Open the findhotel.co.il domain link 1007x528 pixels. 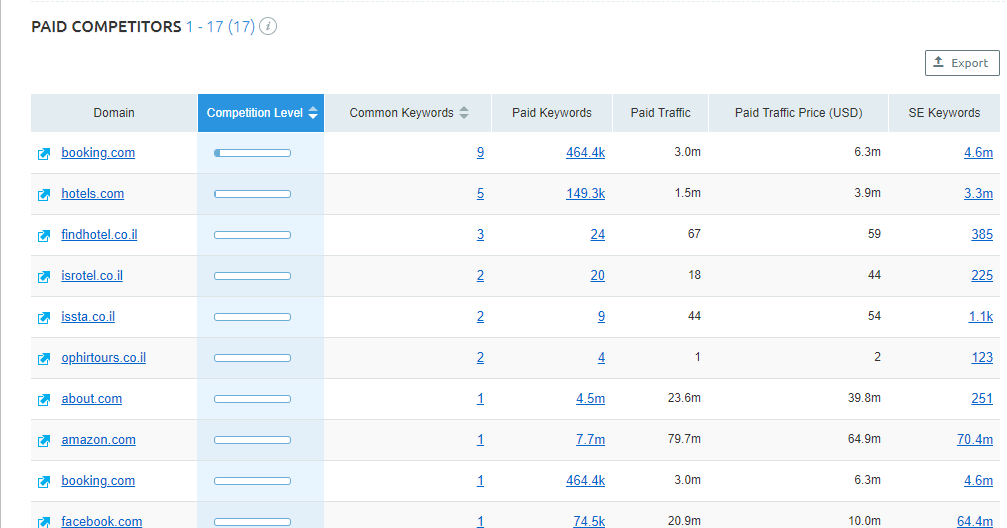(x=99, y=234)
